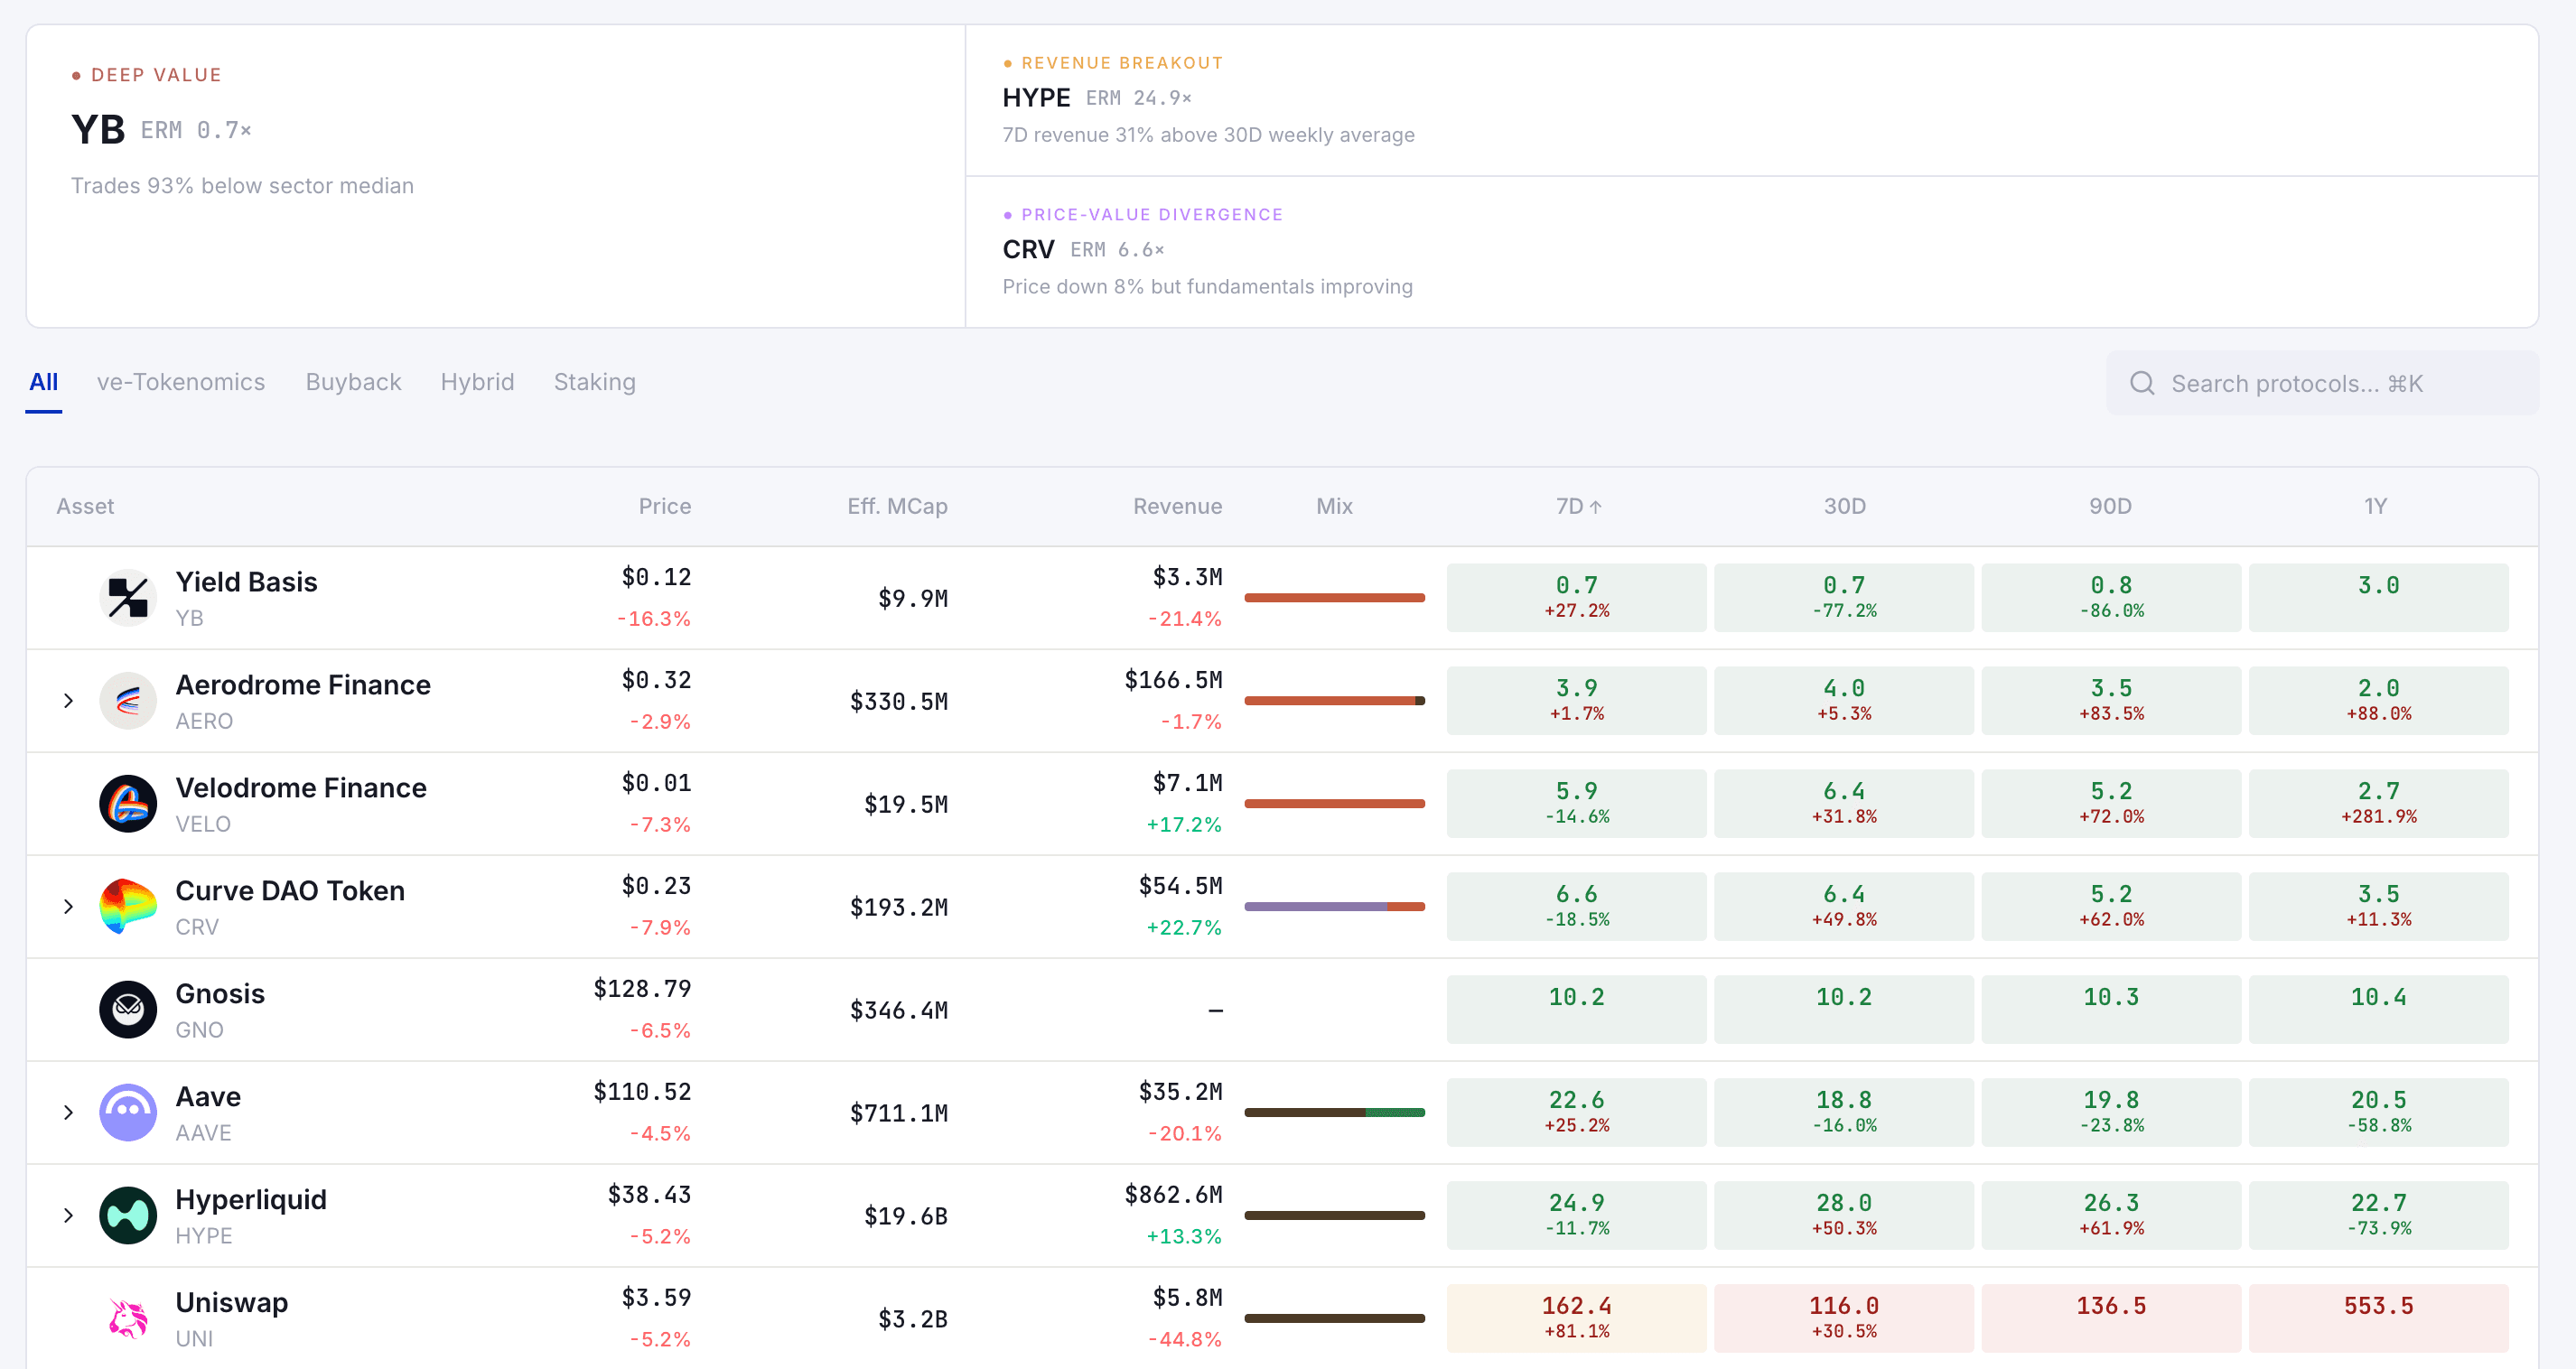Click the Gnosis owl logo
The image size is (2576, 1369).
point(128,1009)
